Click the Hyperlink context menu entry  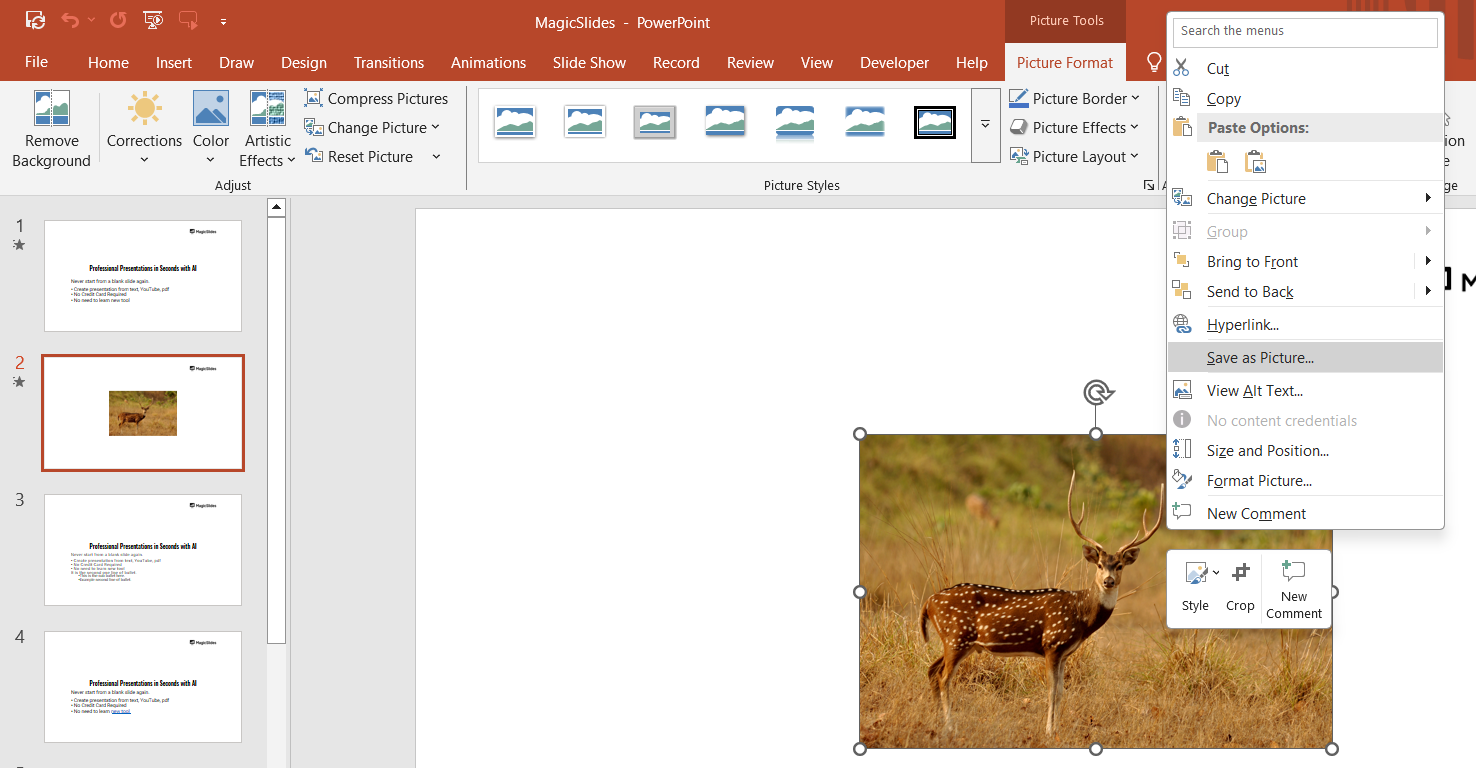(x=1242, y=325)
